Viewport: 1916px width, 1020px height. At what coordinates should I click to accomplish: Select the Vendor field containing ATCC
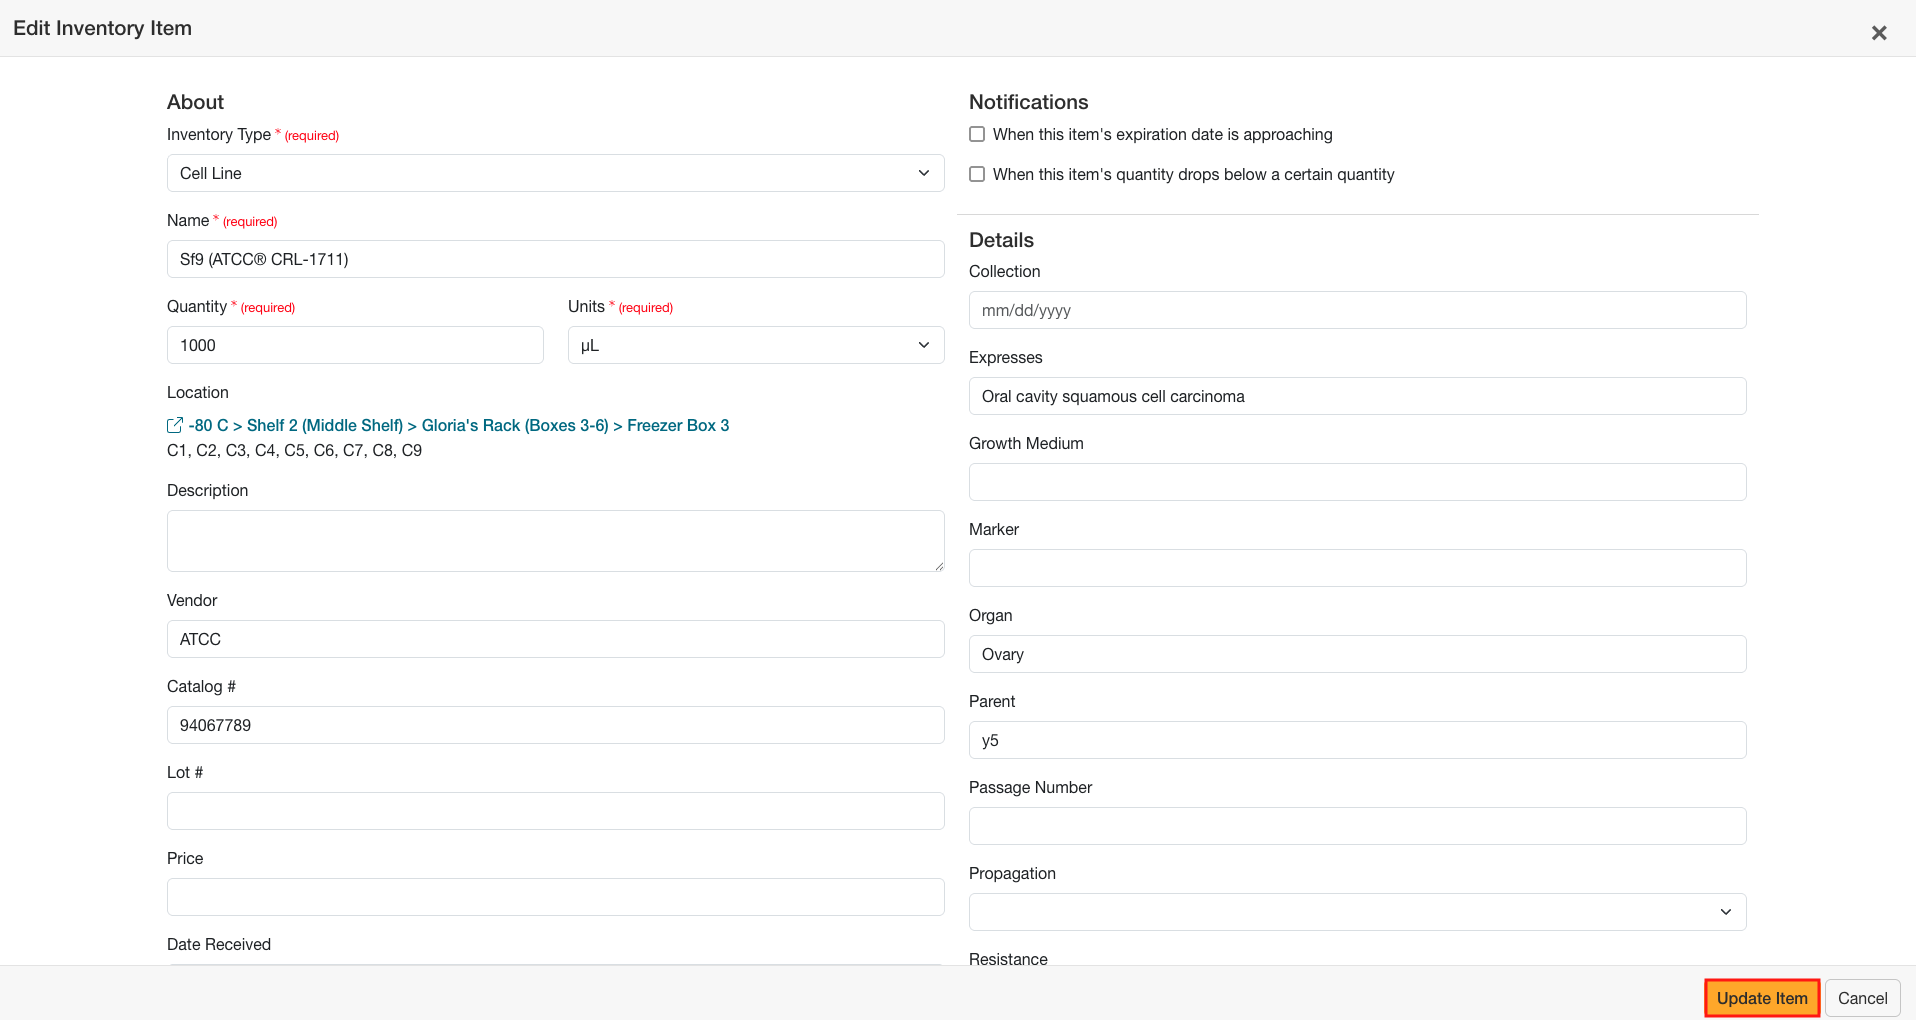555,639
